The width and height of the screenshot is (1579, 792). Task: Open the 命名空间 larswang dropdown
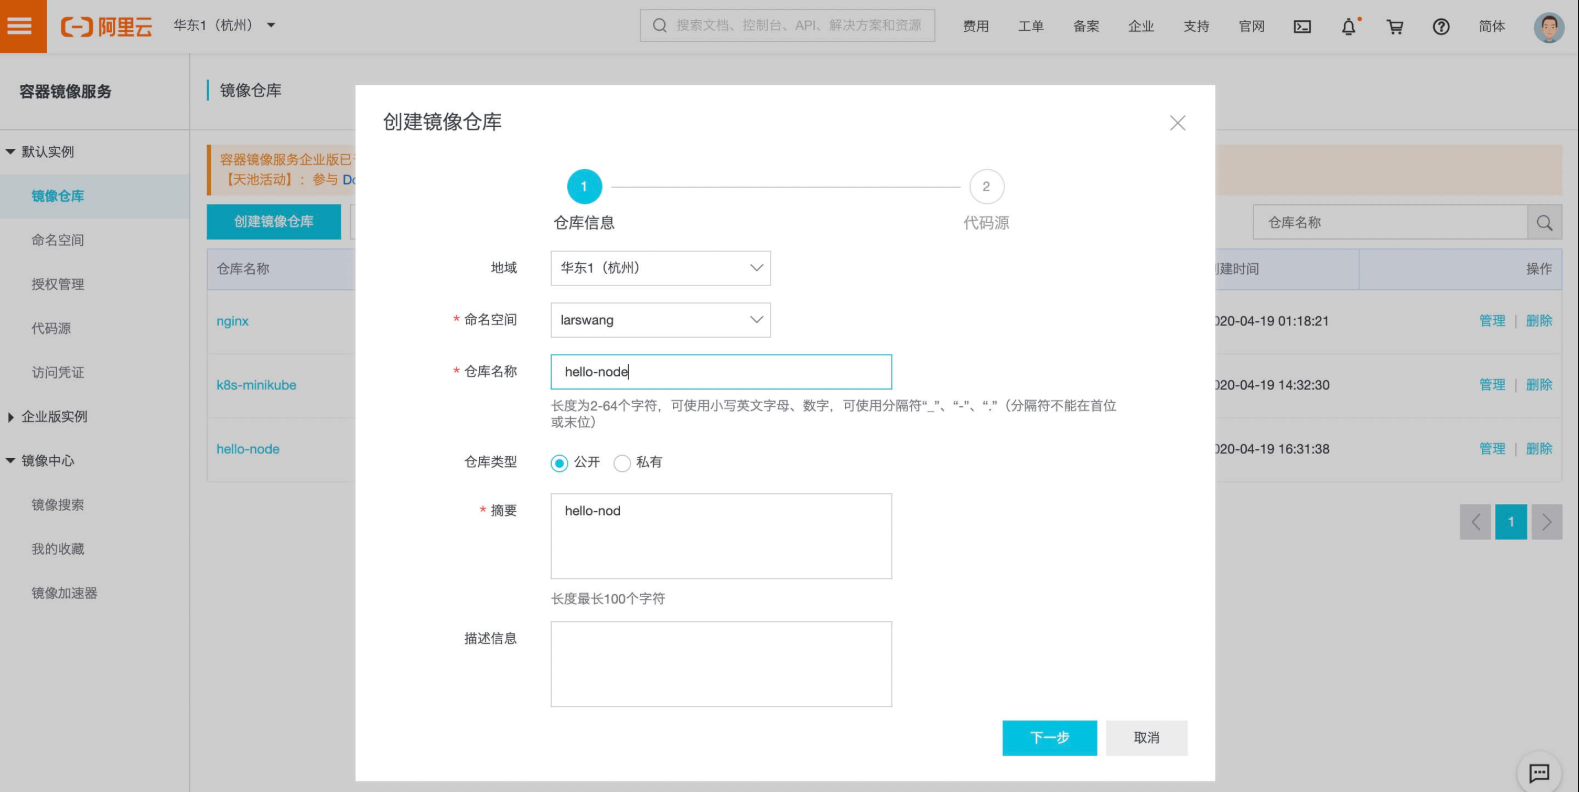[x=661, y=320]
